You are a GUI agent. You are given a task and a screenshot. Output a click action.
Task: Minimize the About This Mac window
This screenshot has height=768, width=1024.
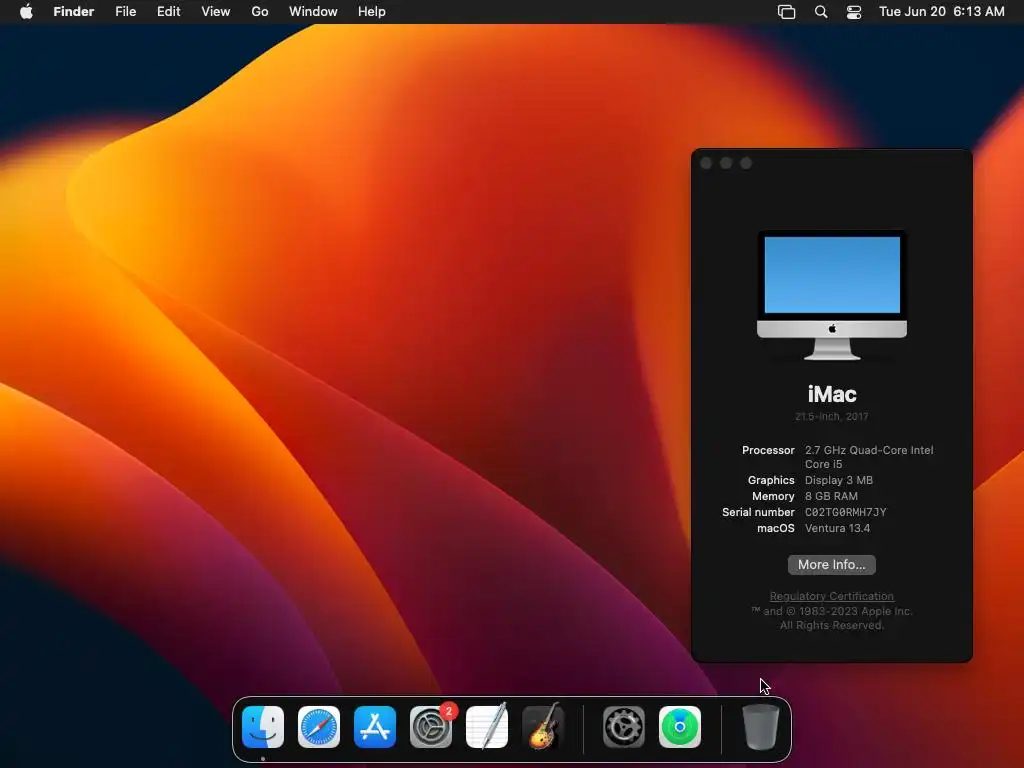tap(726, 163)
